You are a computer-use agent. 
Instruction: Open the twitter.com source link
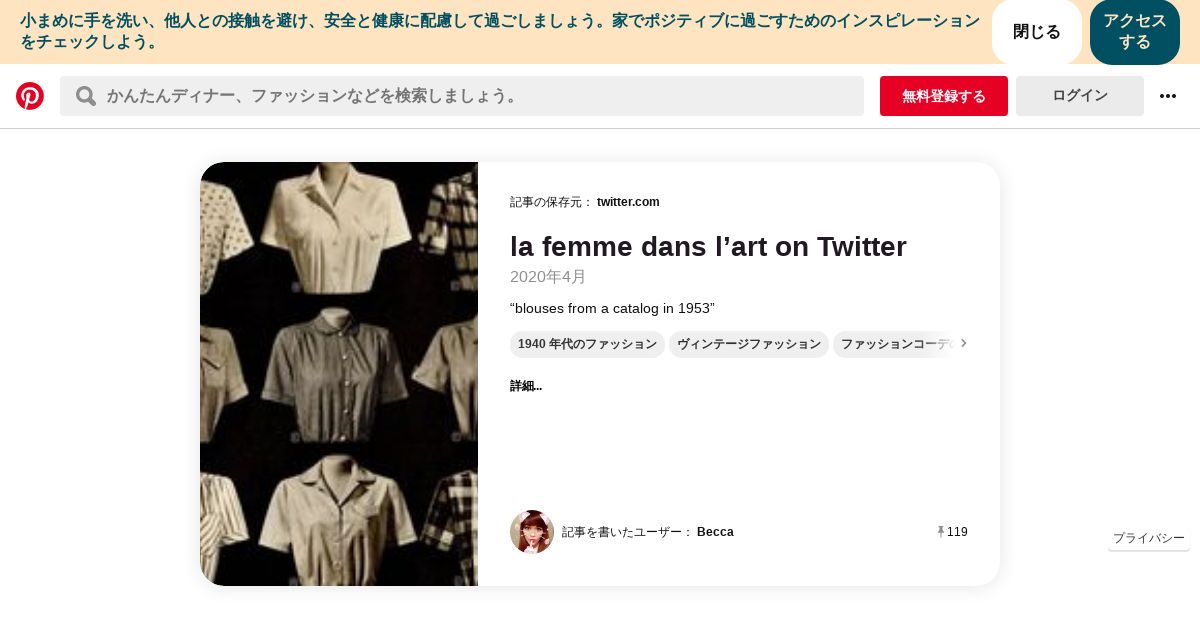click(x=628, y=202)
